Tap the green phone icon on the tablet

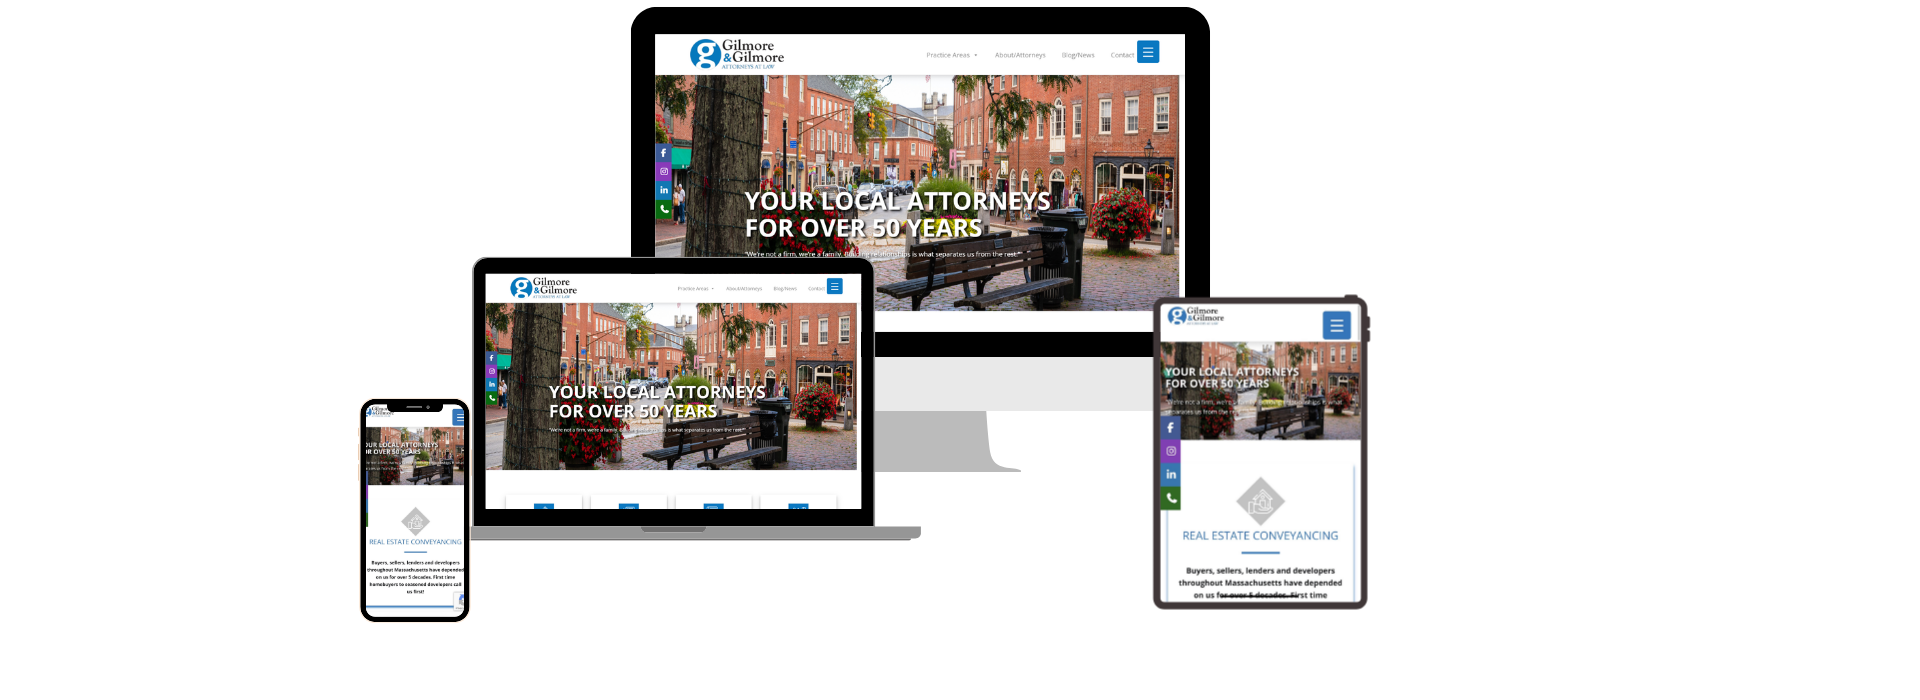[x=1170, y=498]
